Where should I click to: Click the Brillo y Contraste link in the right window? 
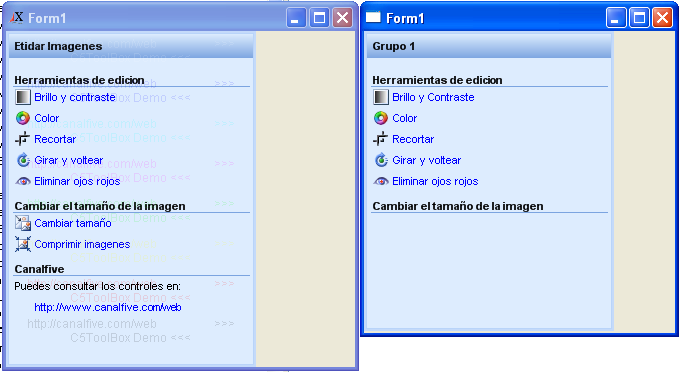433,97
